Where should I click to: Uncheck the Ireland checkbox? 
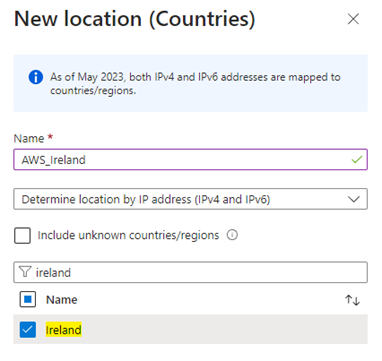click(28, 329)
